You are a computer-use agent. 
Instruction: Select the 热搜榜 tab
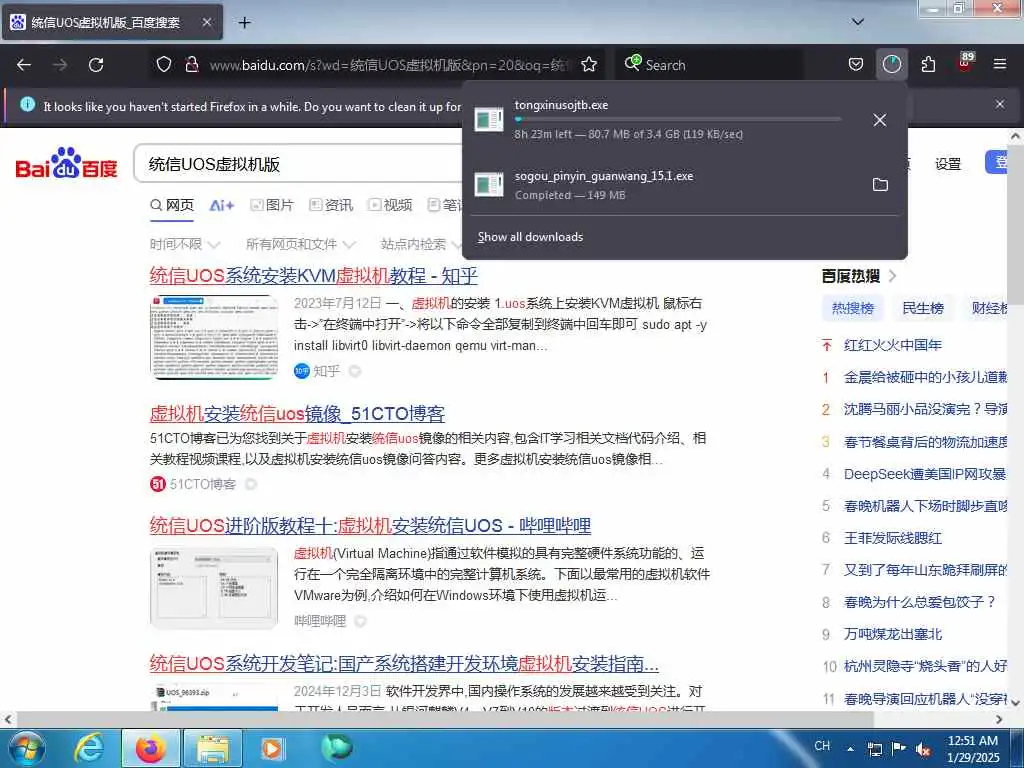(853, 308)
